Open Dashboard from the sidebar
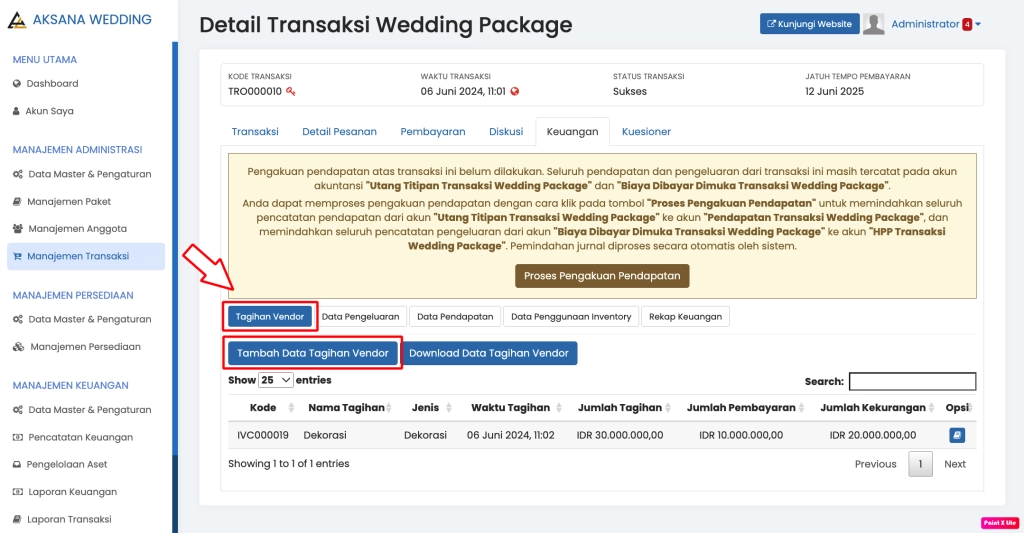 tap(52, 84)
